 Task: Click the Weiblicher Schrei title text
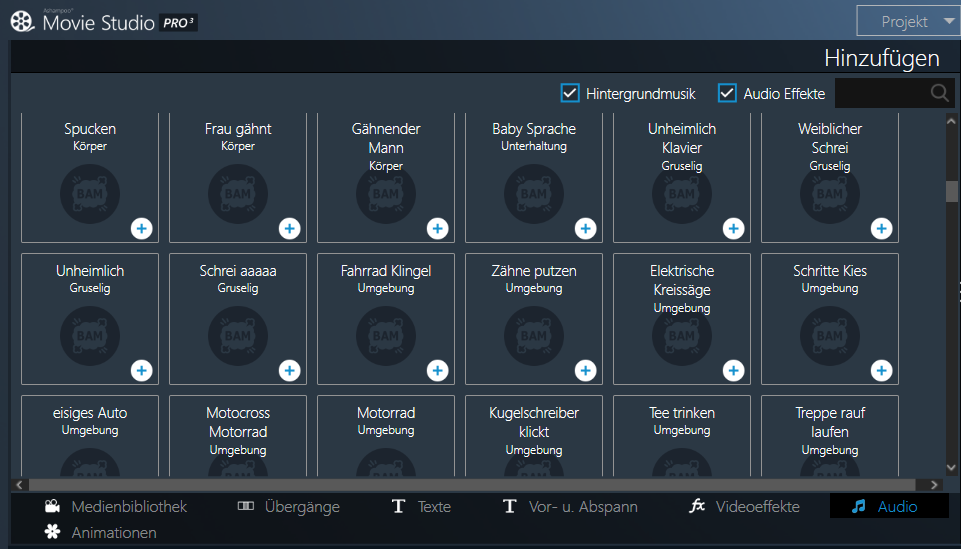click(830, 138)
